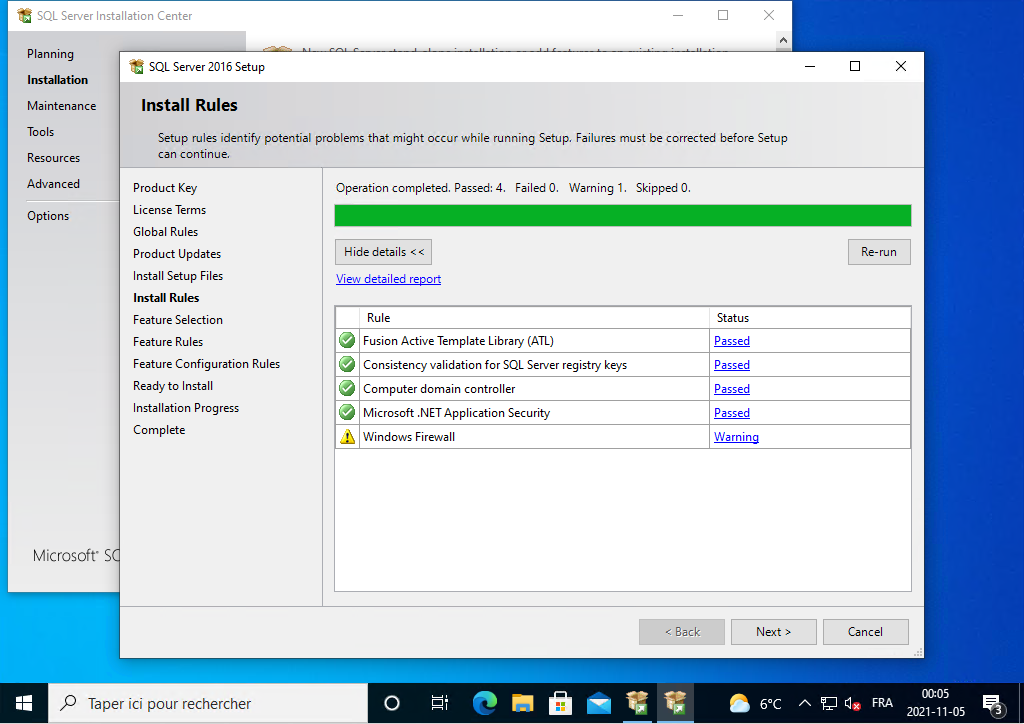Open File Explorer from the taskbar
The image size is (1024, 724).
coord(523,703)
